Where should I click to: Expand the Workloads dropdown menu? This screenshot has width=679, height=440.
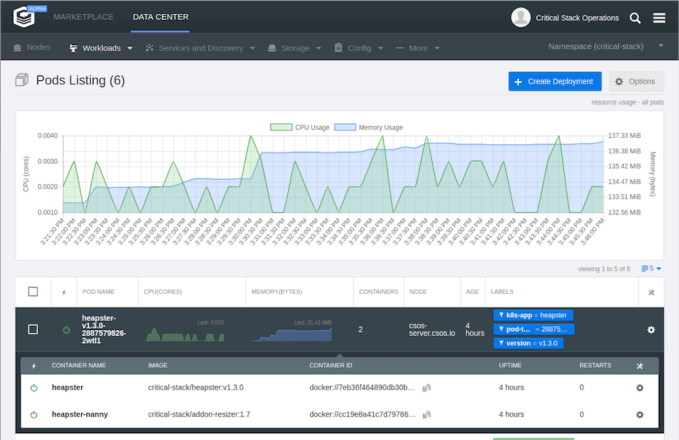[x=104, y=47]
